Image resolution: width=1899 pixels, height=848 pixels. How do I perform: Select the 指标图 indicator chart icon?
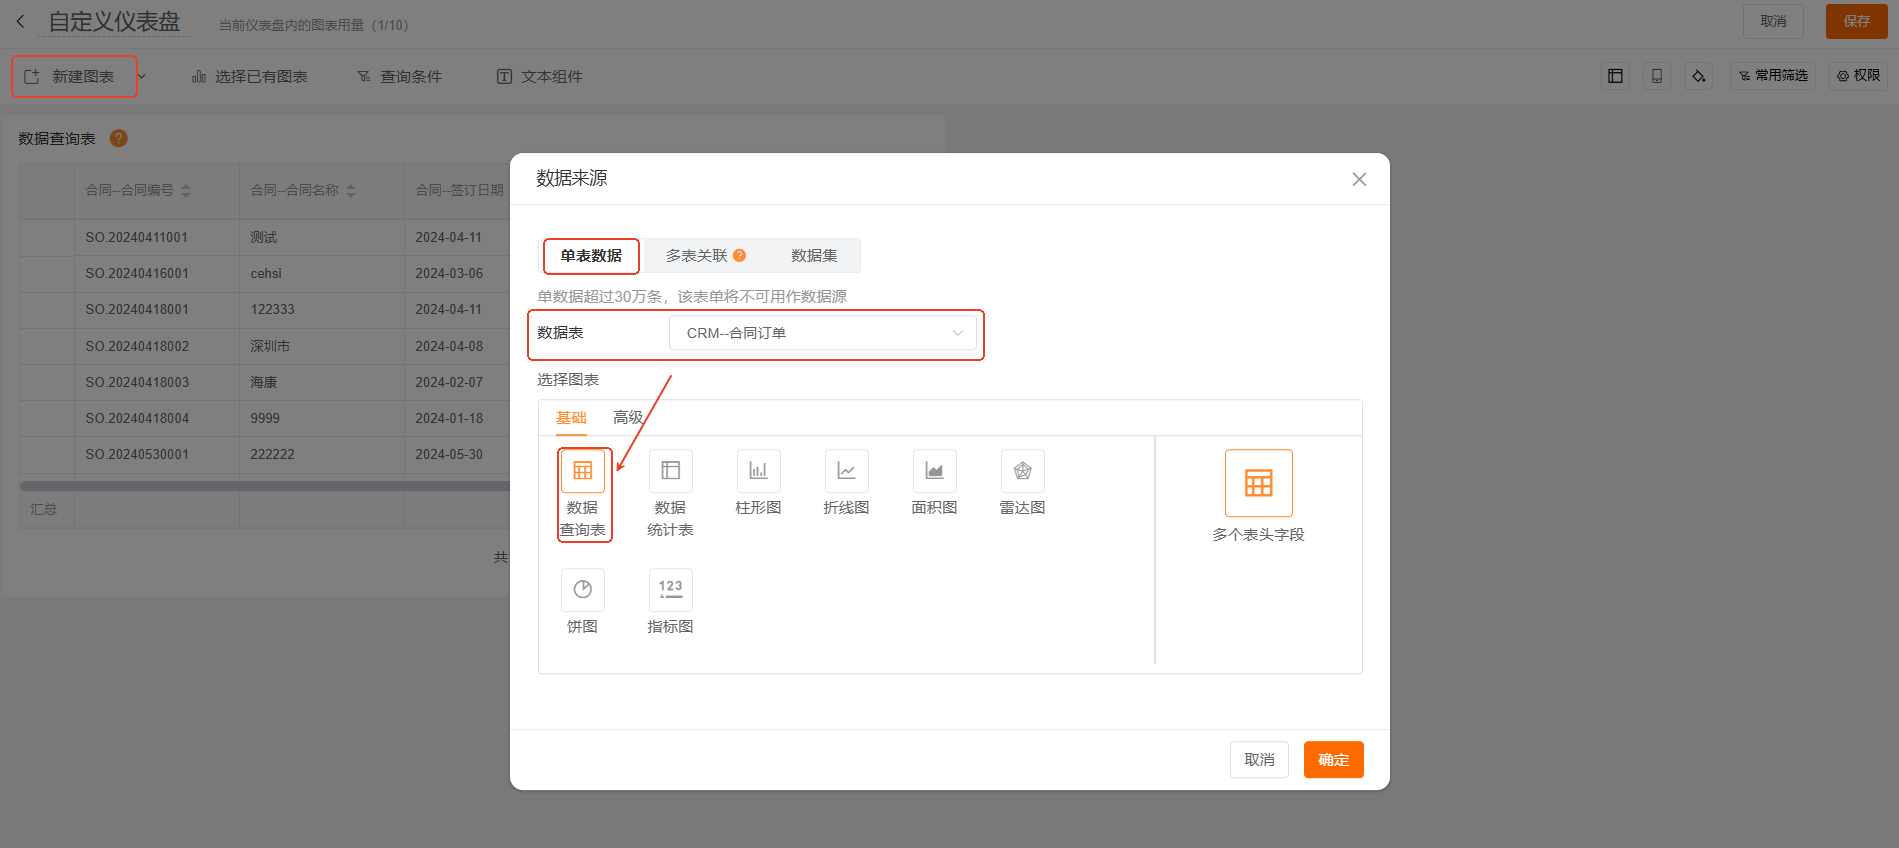coord(670,590)
